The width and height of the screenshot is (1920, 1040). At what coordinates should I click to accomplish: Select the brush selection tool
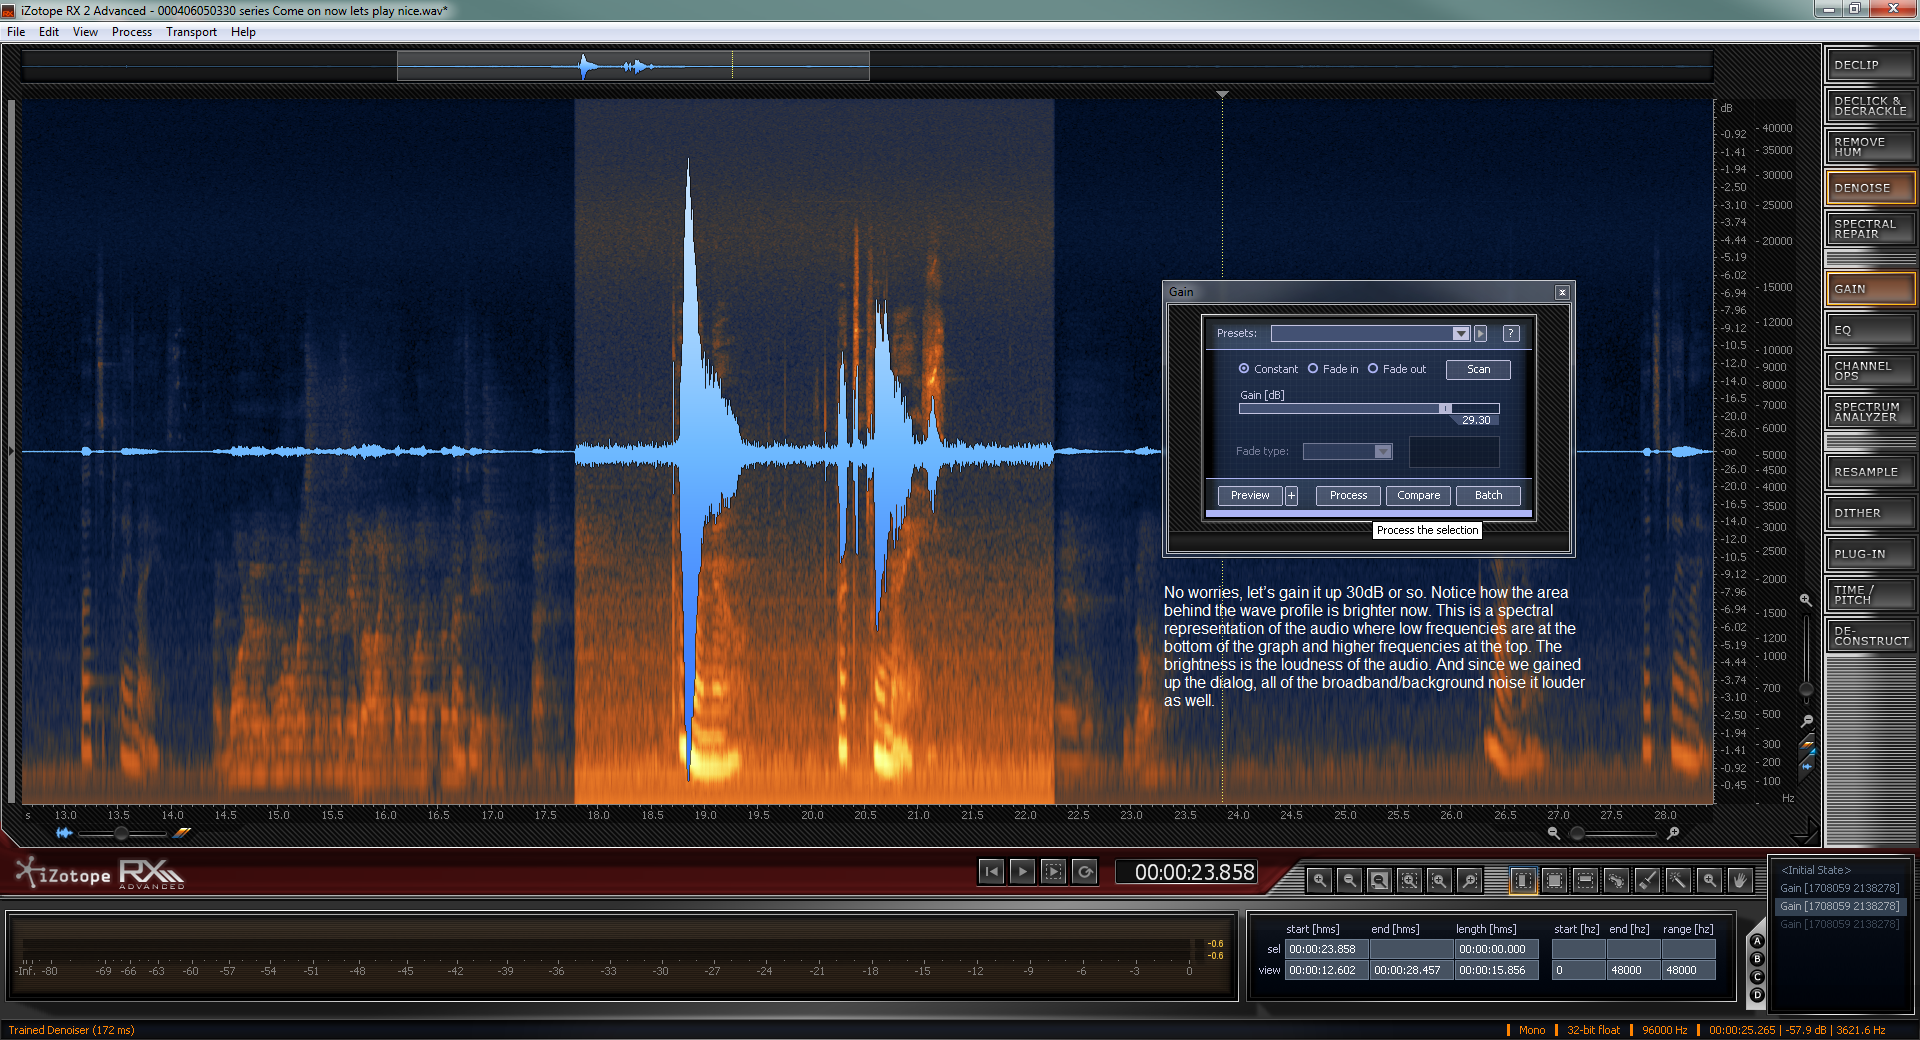(x=1647, y=880)
